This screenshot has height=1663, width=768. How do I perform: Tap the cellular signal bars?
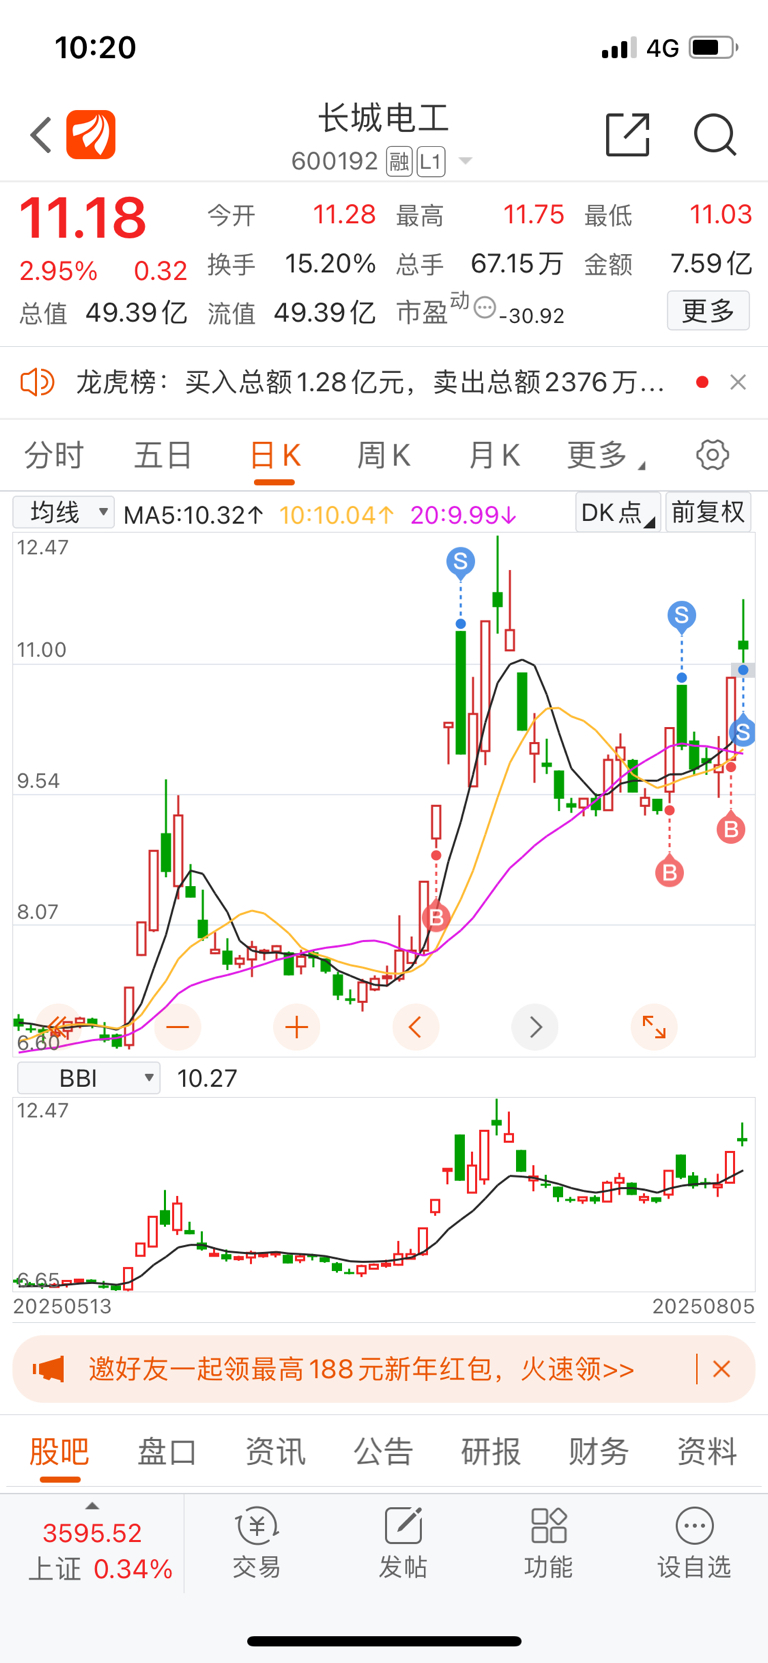tap(619, 48)
